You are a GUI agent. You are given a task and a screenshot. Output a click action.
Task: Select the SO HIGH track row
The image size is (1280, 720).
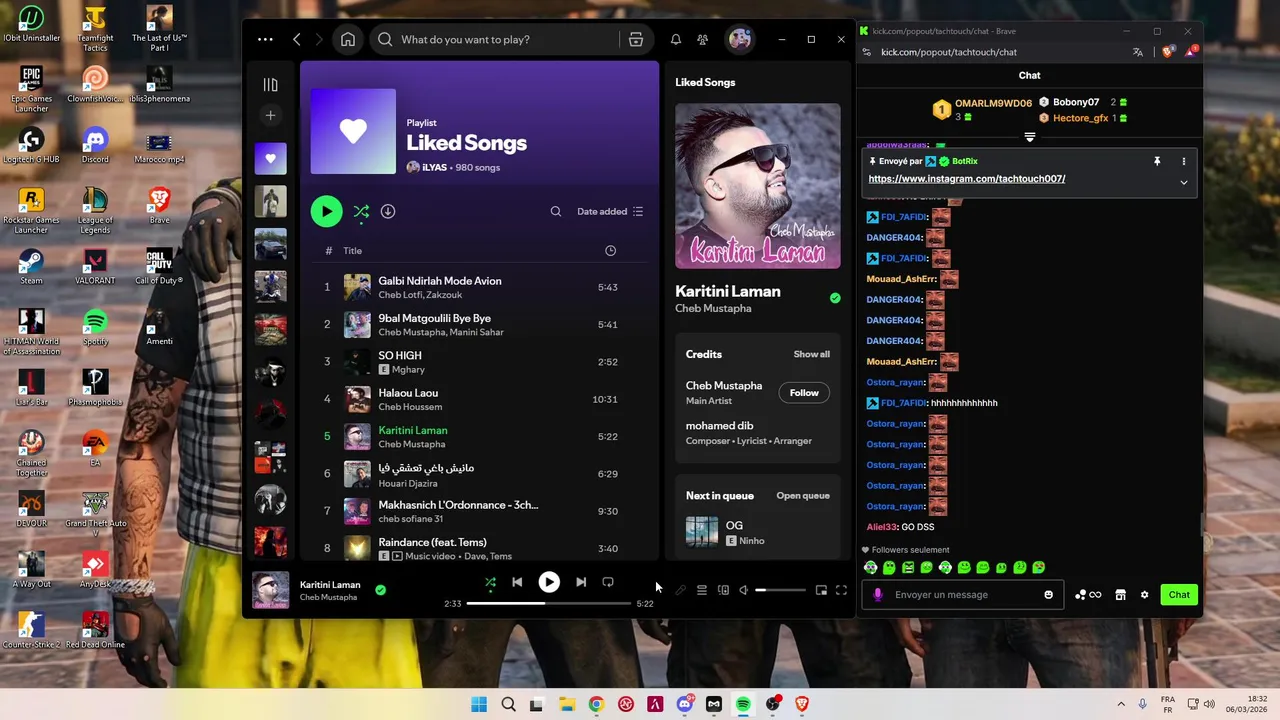480,362
